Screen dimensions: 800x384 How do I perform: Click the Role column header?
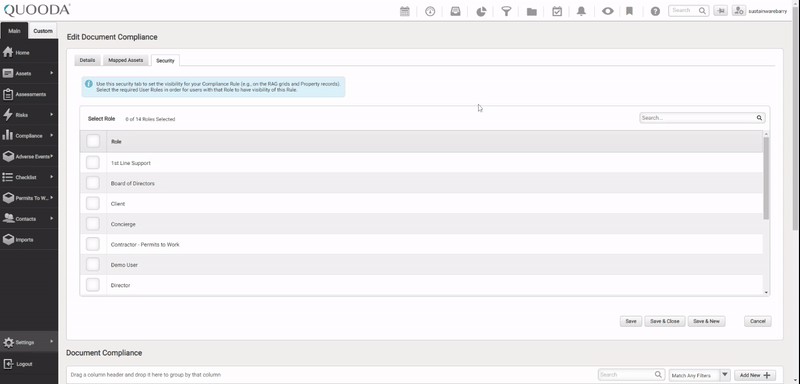pyautogui.click(x=116, y=141)
